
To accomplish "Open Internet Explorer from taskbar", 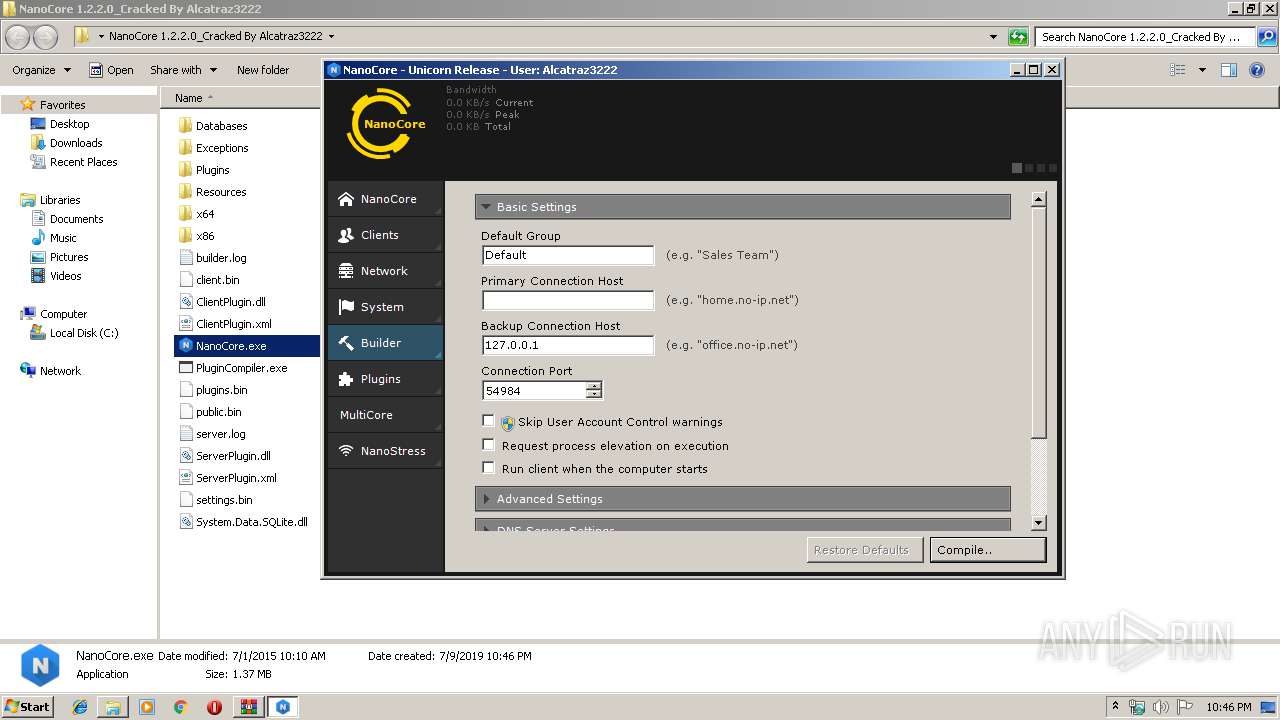I will point(80,707).
